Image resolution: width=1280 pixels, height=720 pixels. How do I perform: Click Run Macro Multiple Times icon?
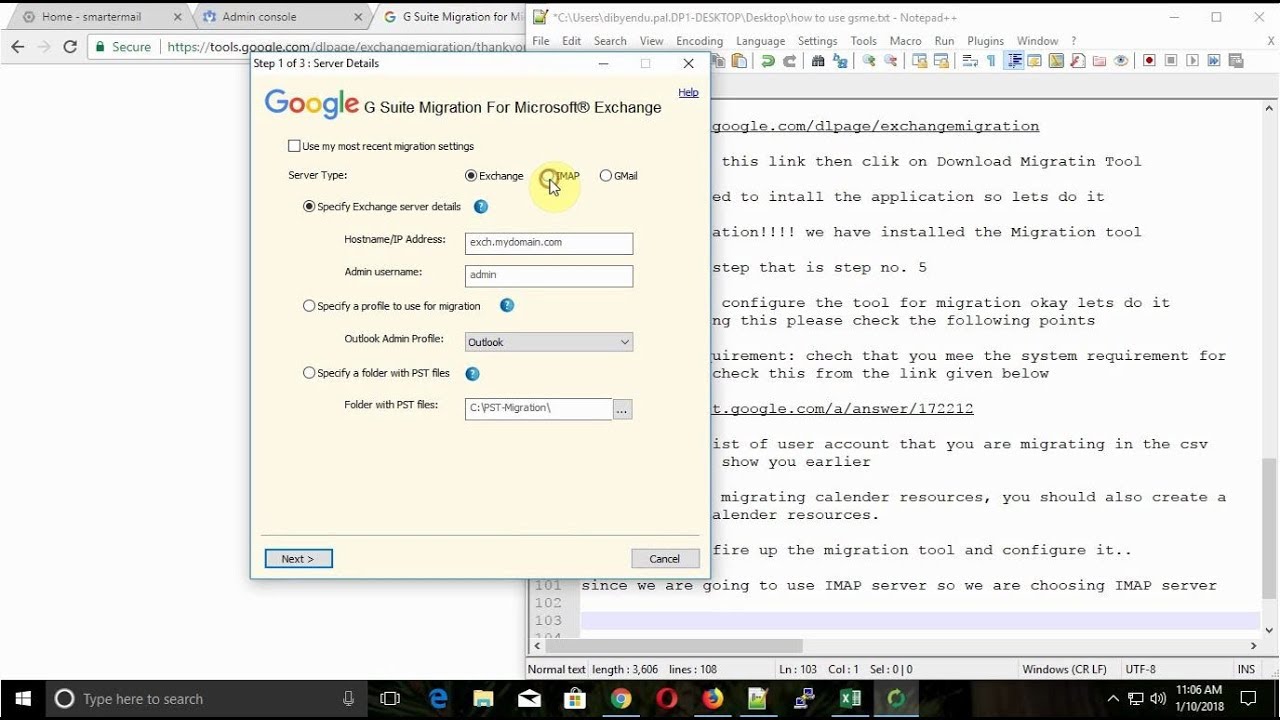click(x=1213, y=61)
